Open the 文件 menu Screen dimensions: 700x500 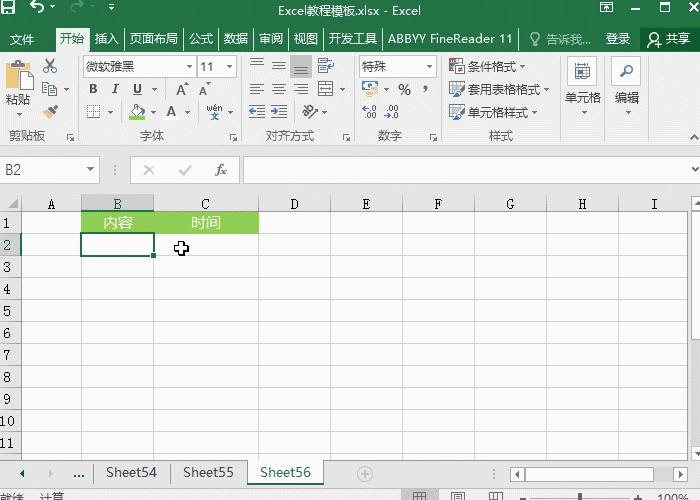click(x=22, y=39)
